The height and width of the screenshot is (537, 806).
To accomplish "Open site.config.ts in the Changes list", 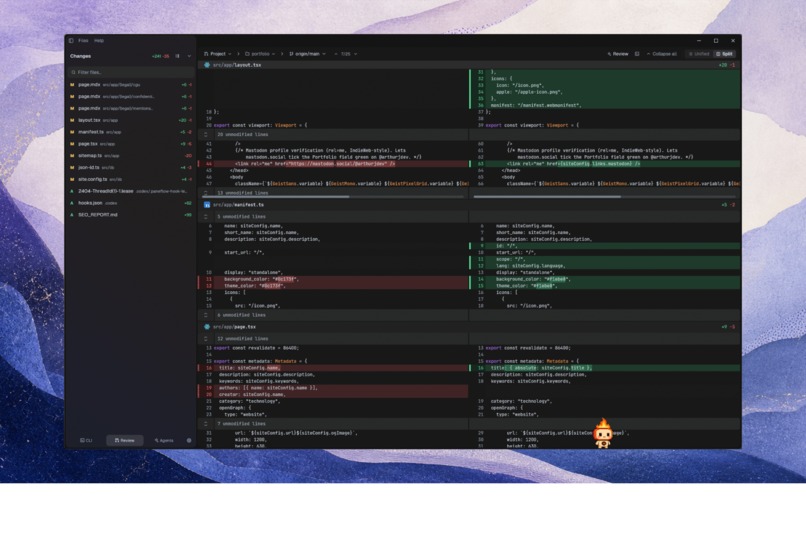I will click(131, 179).
